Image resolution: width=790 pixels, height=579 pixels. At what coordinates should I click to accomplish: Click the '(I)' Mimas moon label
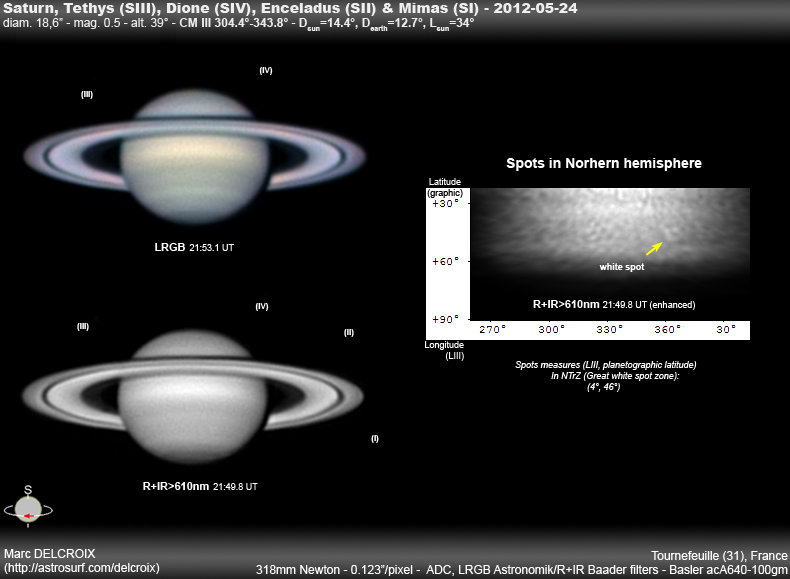tap(375, 438)
